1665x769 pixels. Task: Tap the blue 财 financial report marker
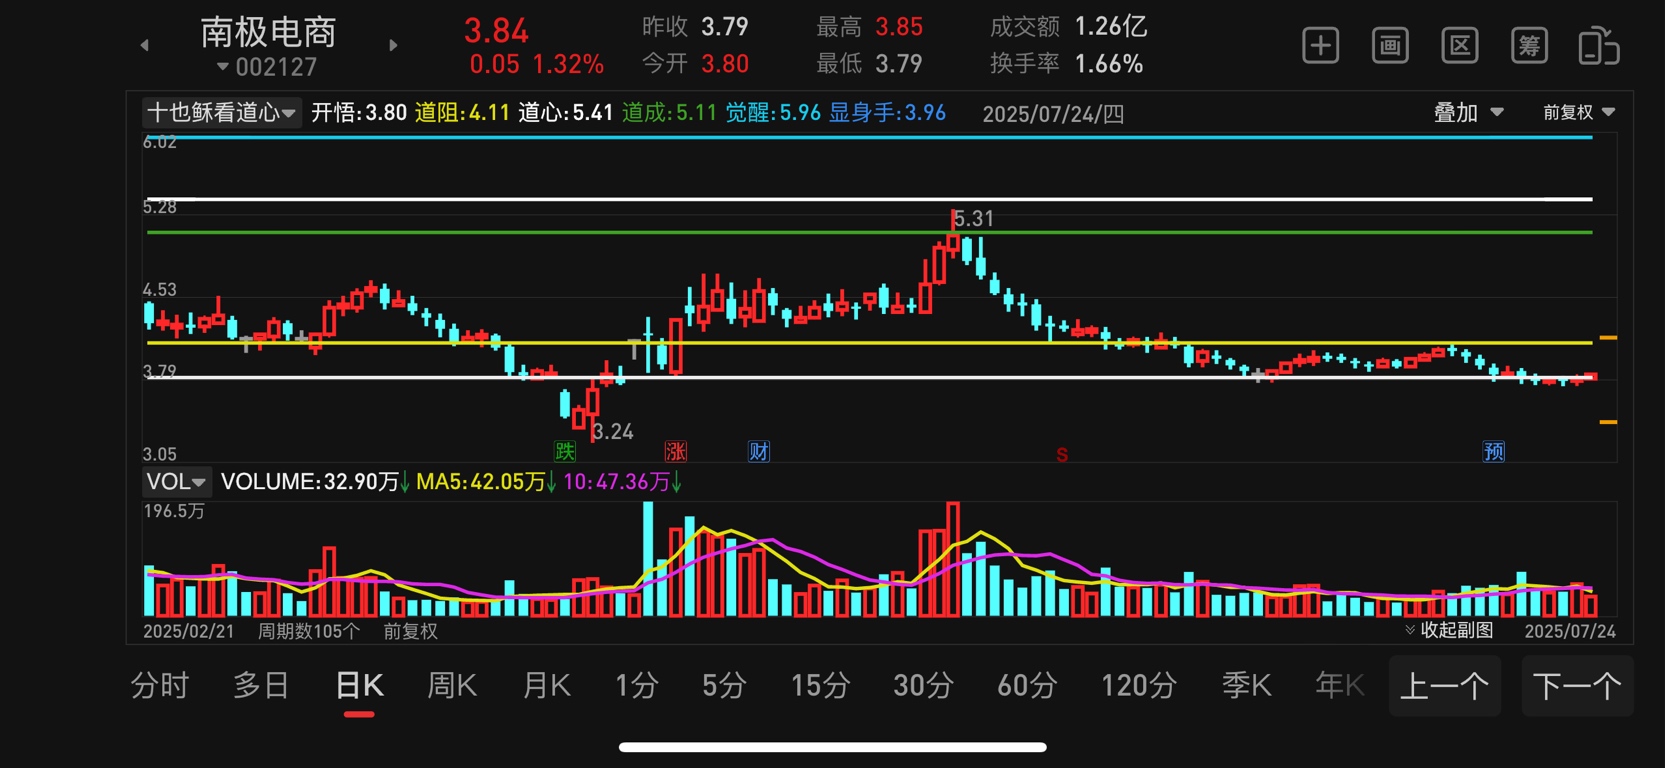click(x=759, y=451)
